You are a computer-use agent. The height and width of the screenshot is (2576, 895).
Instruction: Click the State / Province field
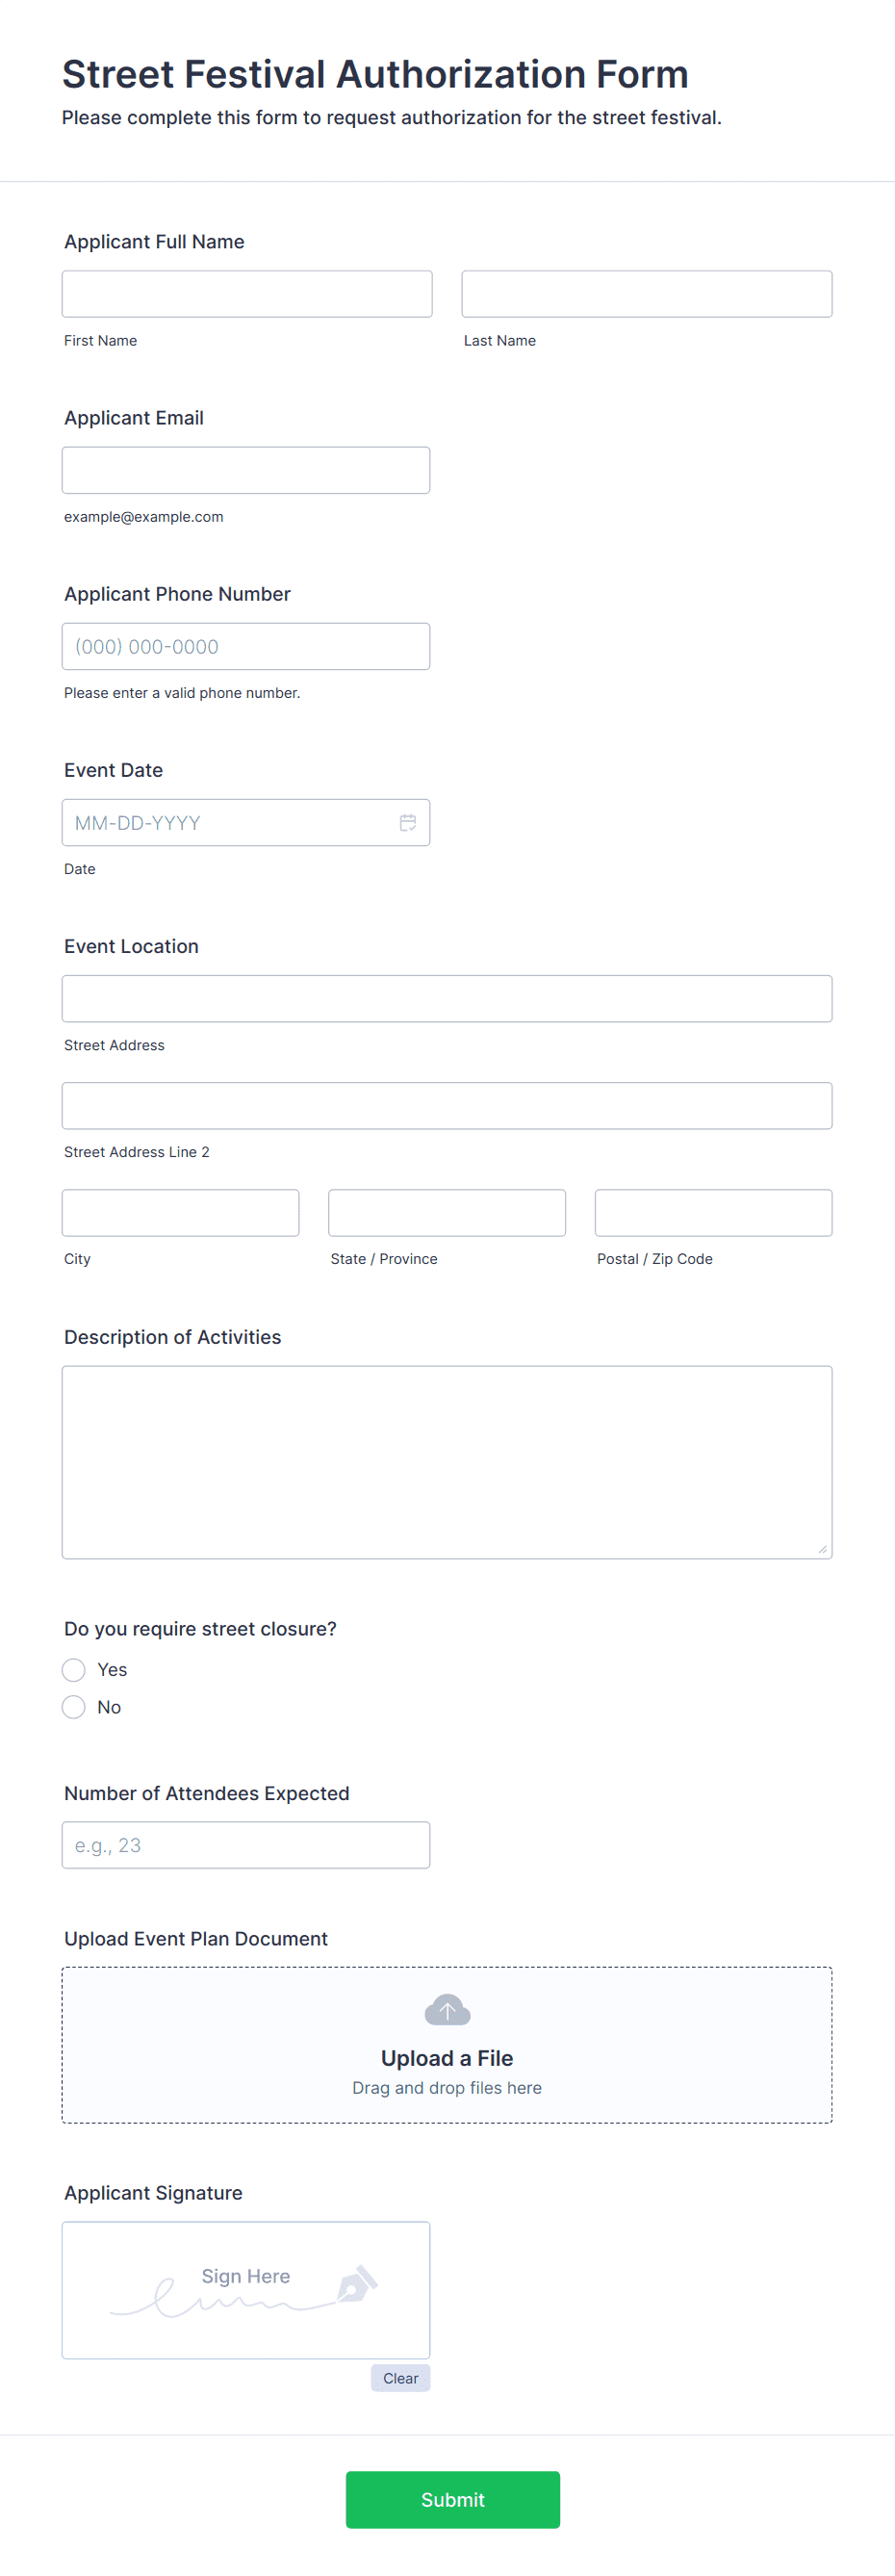[447, 1213]
